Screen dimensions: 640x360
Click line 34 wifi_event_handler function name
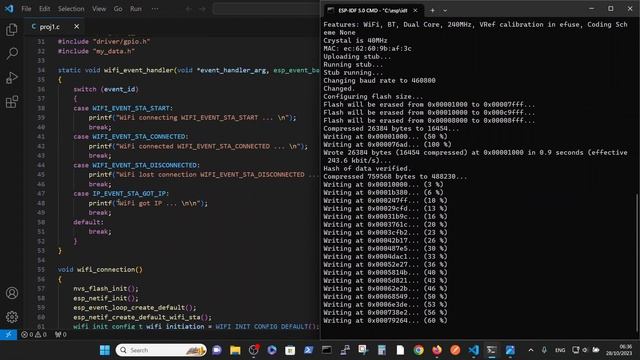(139, 70)
